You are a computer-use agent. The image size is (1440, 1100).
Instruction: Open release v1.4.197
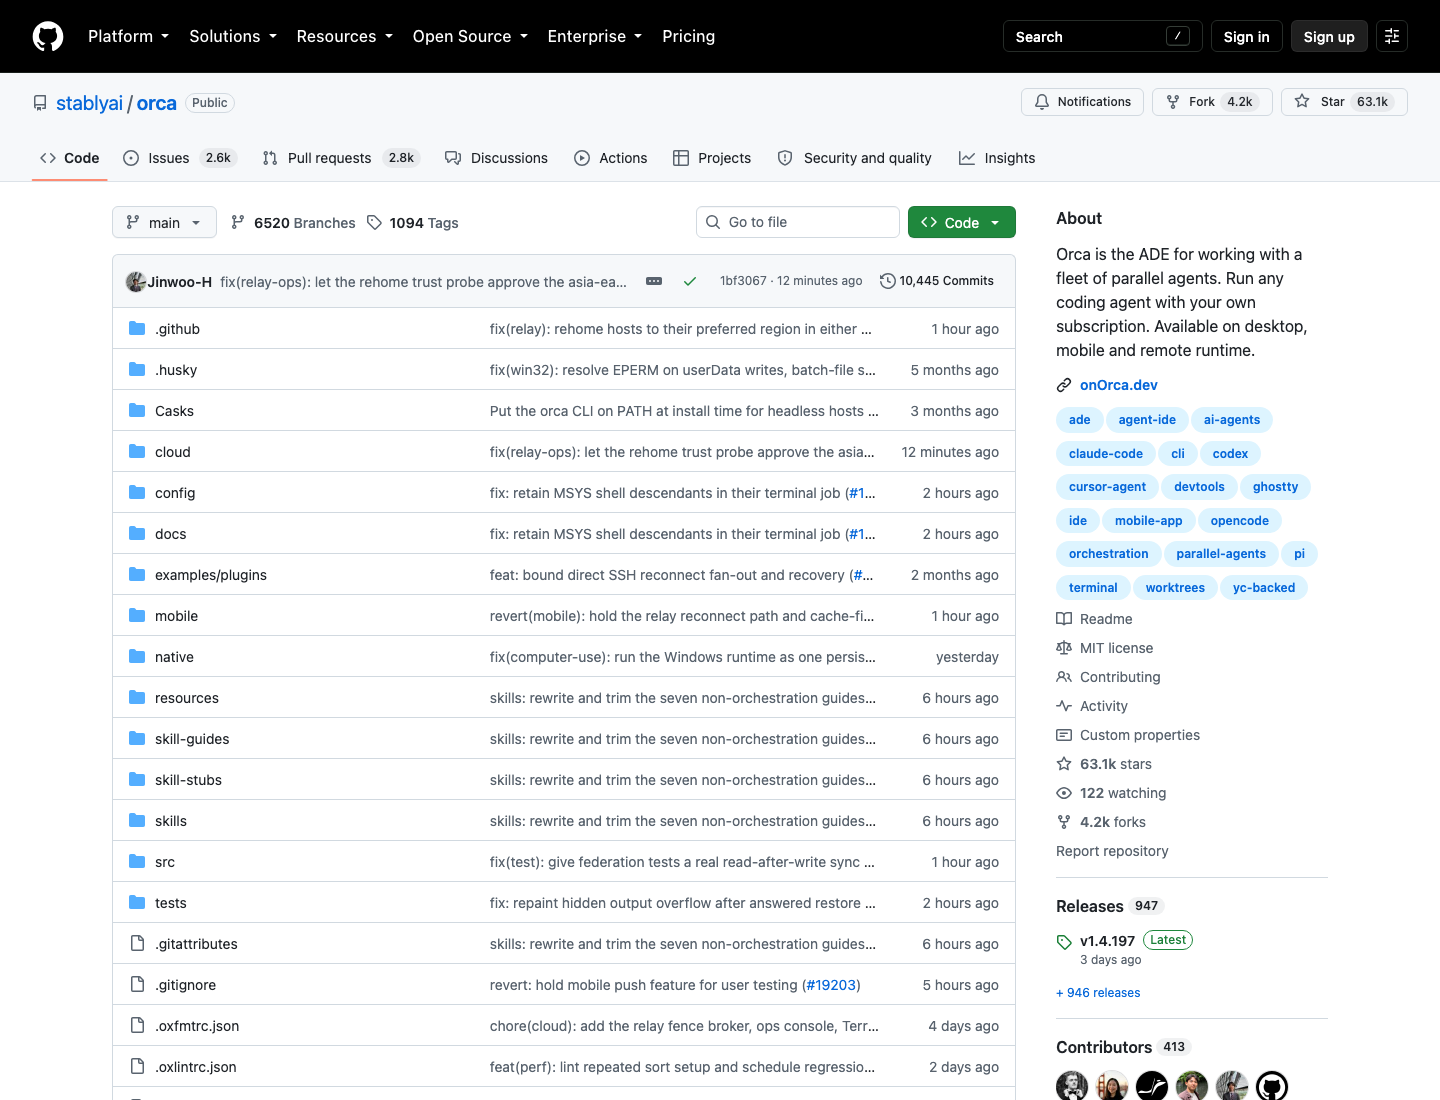click(1107, 941)
